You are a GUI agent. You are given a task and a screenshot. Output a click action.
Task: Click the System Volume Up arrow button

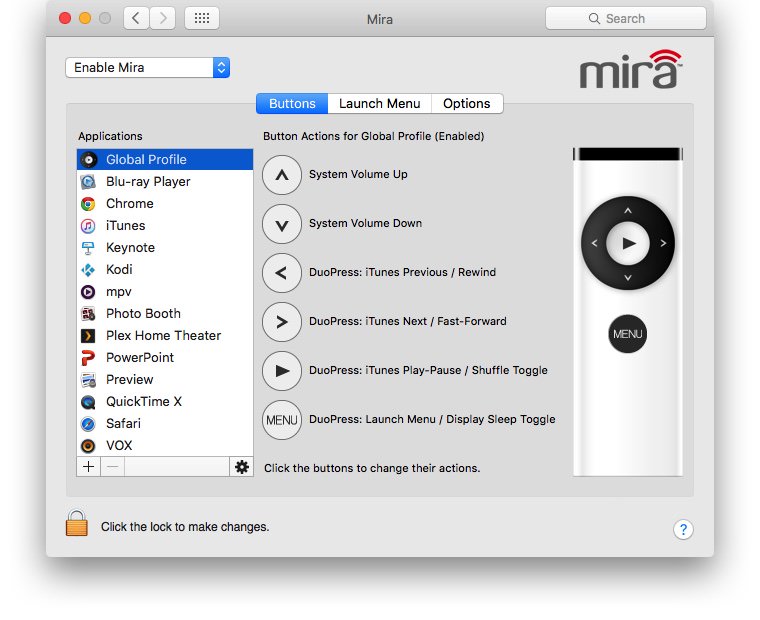282,175
